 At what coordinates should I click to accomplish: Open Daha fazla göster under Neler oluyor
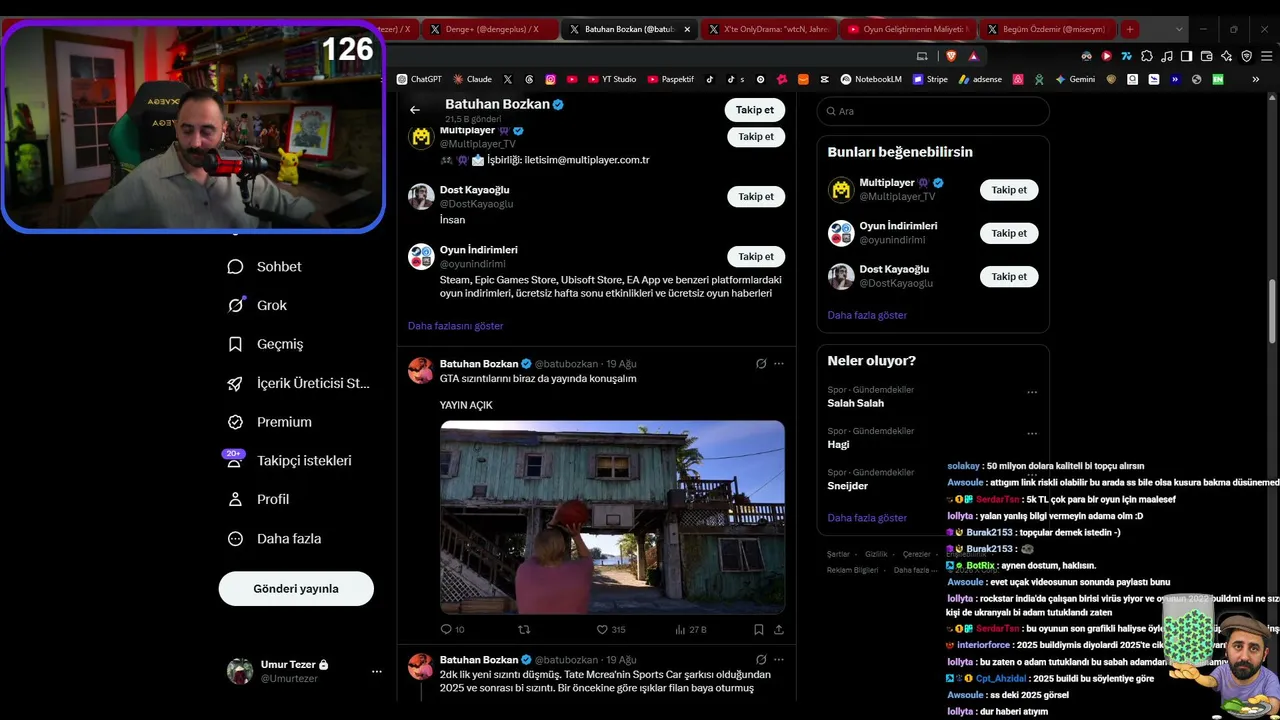point(867,518)
